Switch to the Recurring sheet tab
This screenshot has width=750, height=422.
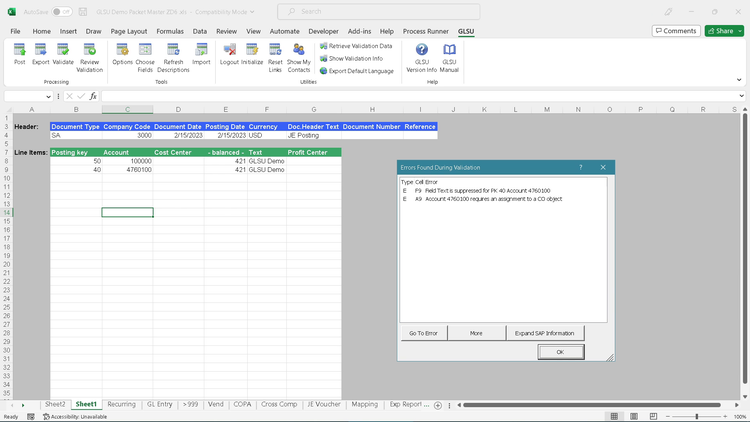point(121,404)
